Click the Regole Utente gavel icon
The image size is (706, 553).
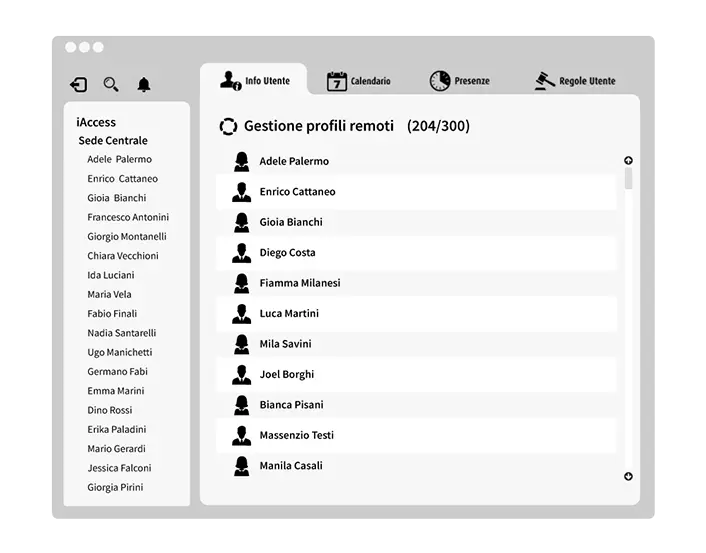[x=544, y=81]
